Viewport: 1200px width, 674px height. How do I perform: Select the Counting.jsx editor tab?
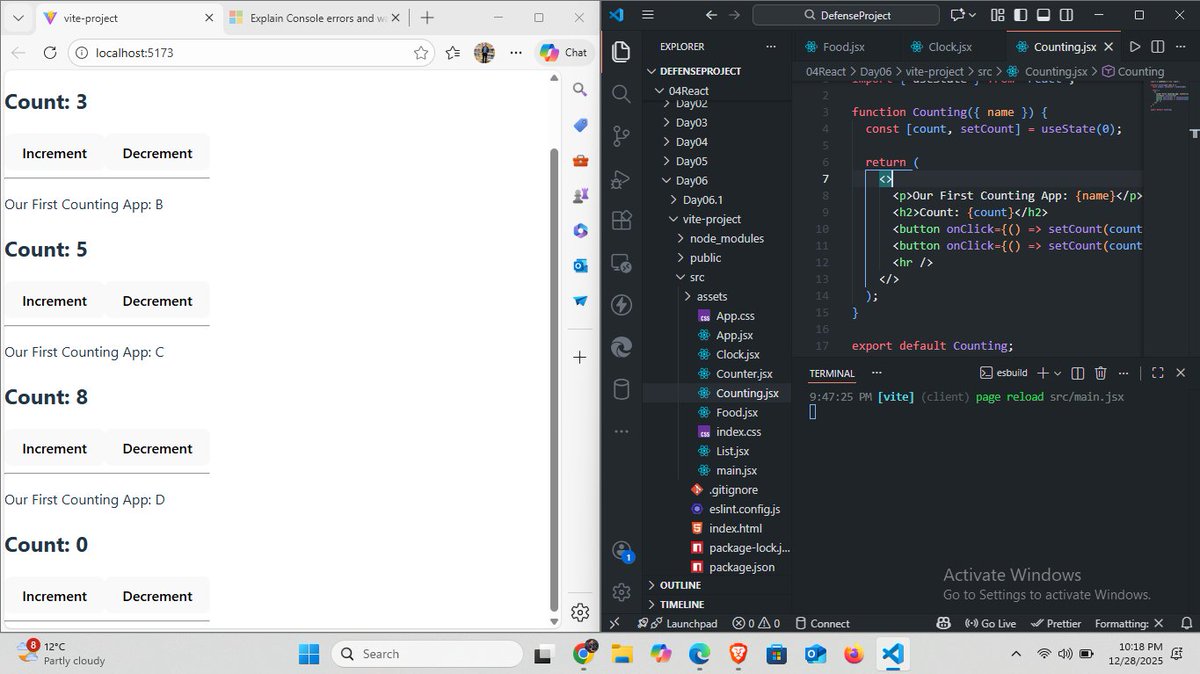(1064, 47)
